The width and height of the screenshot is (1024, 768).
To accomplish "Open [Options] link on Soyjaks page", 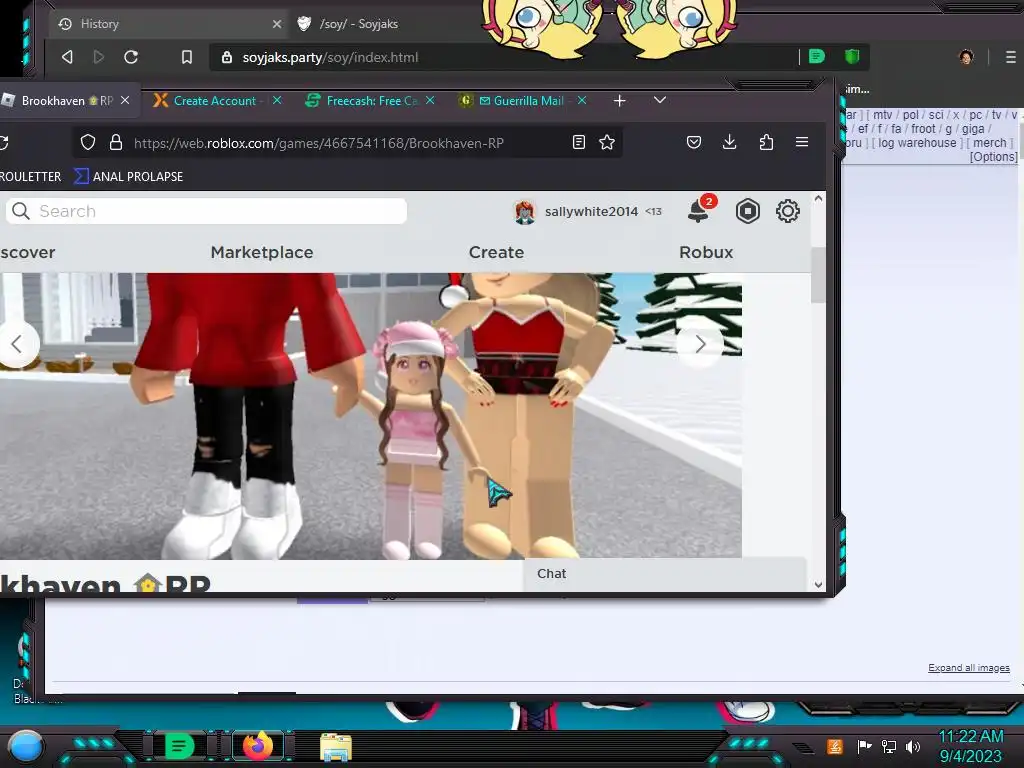I will tap(993, 157).
